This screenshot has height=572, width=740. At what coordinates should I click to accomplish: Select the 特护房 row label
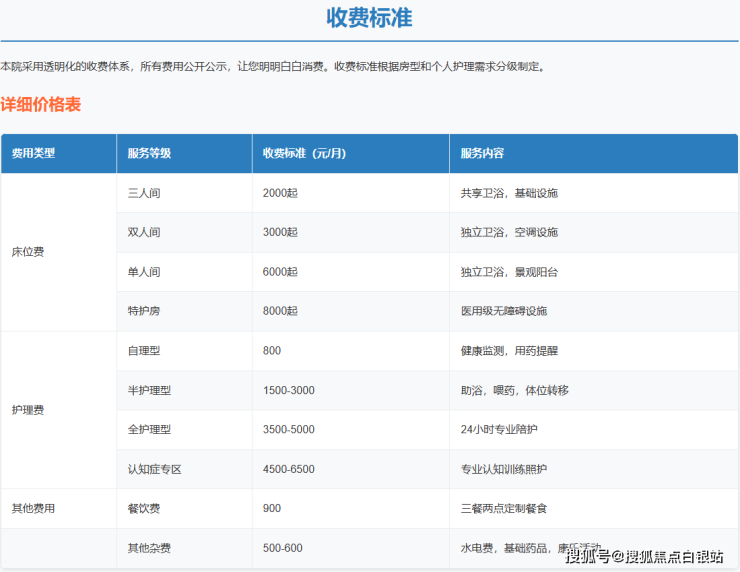click(x=144, y=311)
